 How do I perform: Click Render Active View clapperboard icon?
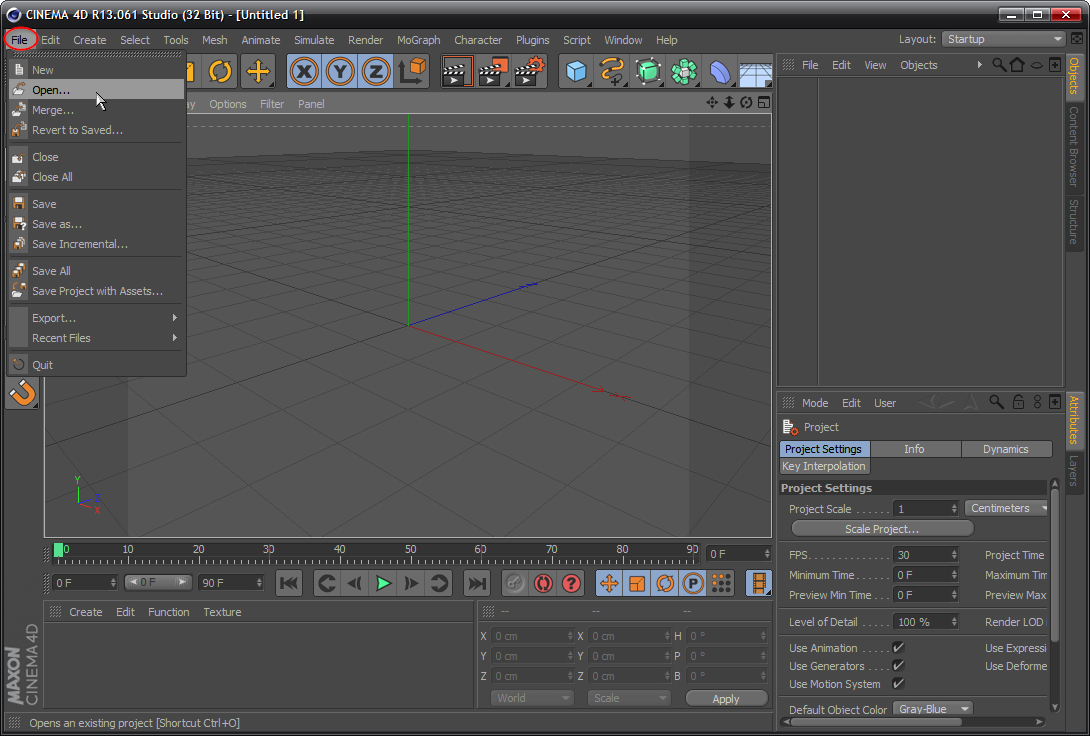(457, 72)
